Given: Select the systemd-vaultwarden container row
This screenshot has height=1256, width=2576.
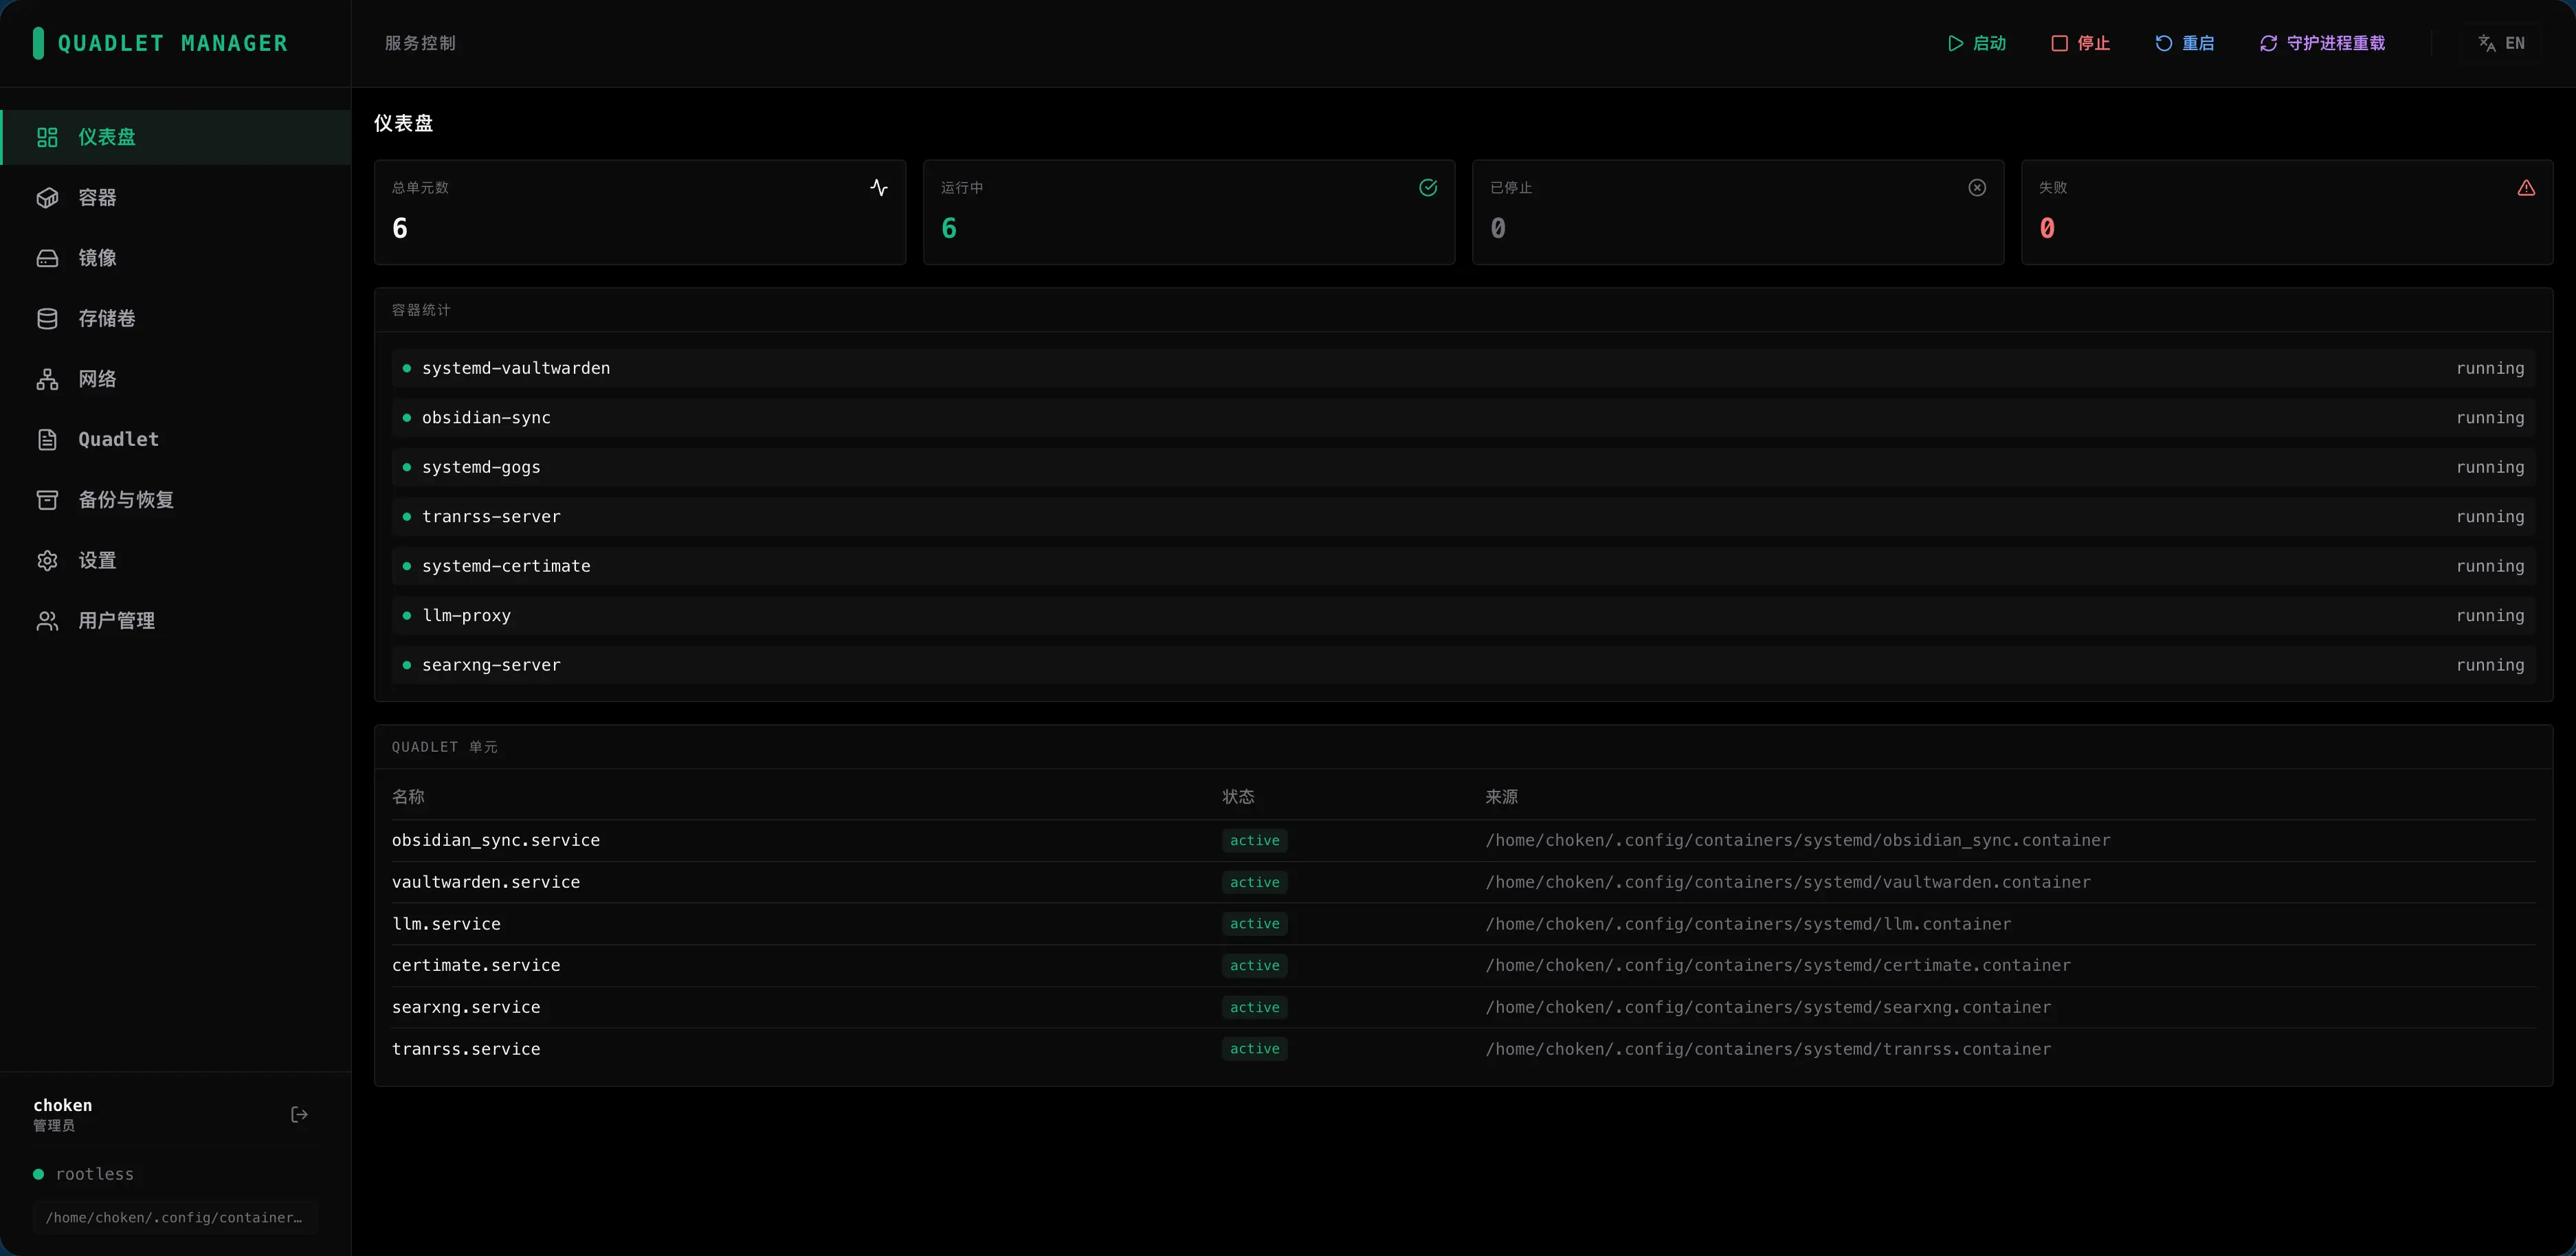Looking at the screenshot, I should 1463,368.
